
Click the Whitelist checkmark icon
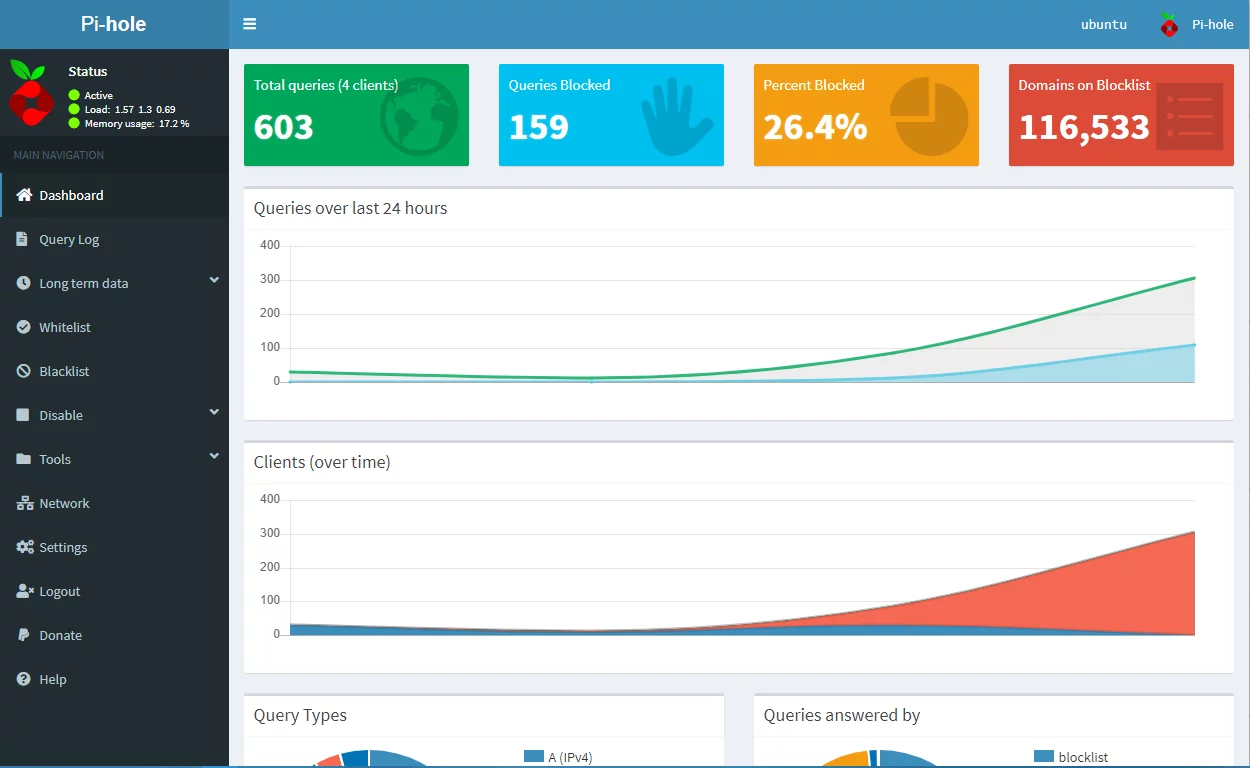click(24, 327)
